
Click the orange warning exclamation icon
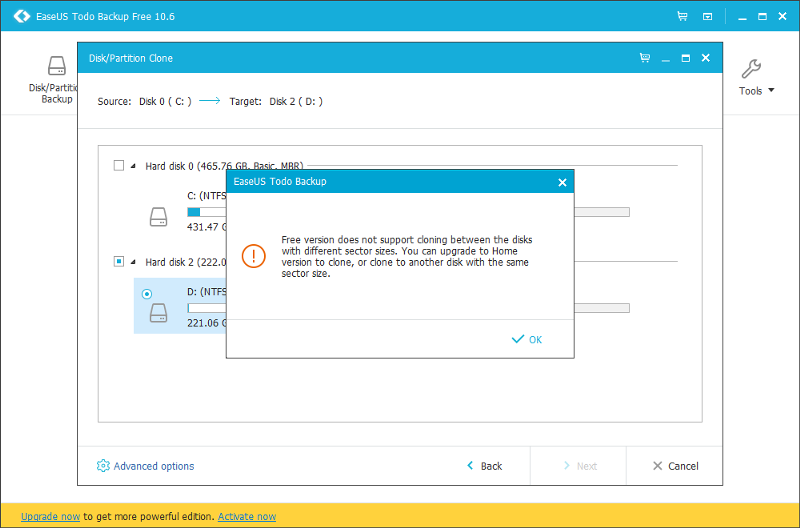tap(254, 256)
